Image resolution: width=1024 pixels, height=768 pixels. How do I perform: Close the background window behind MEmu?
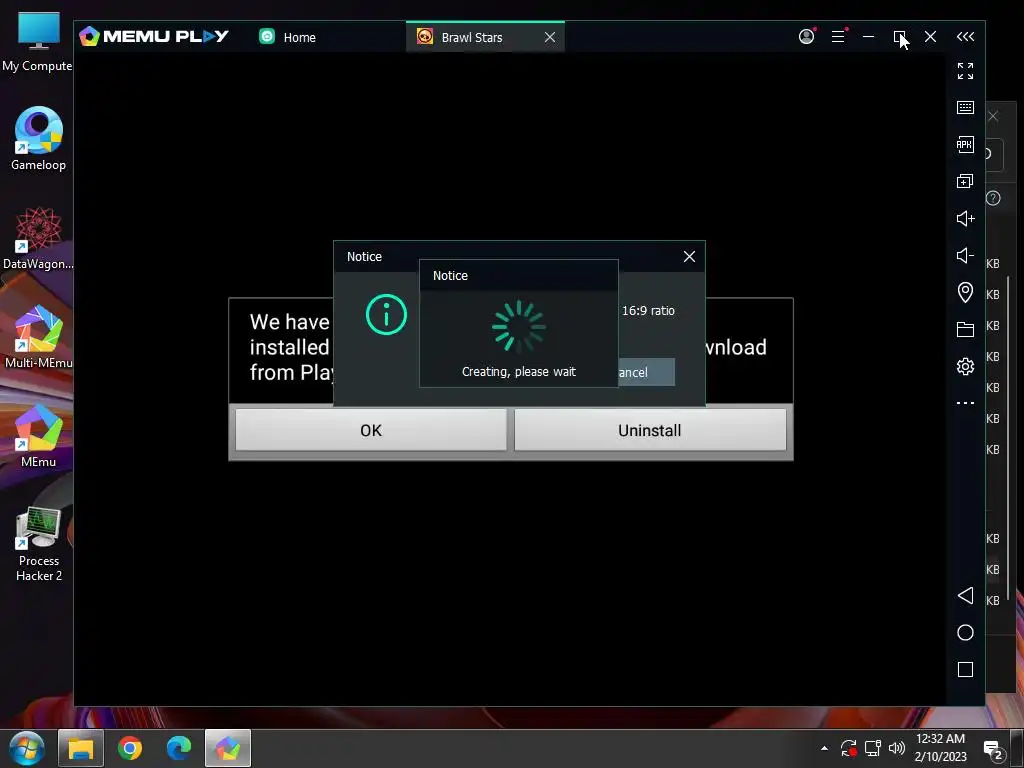[x=993, y=116]
